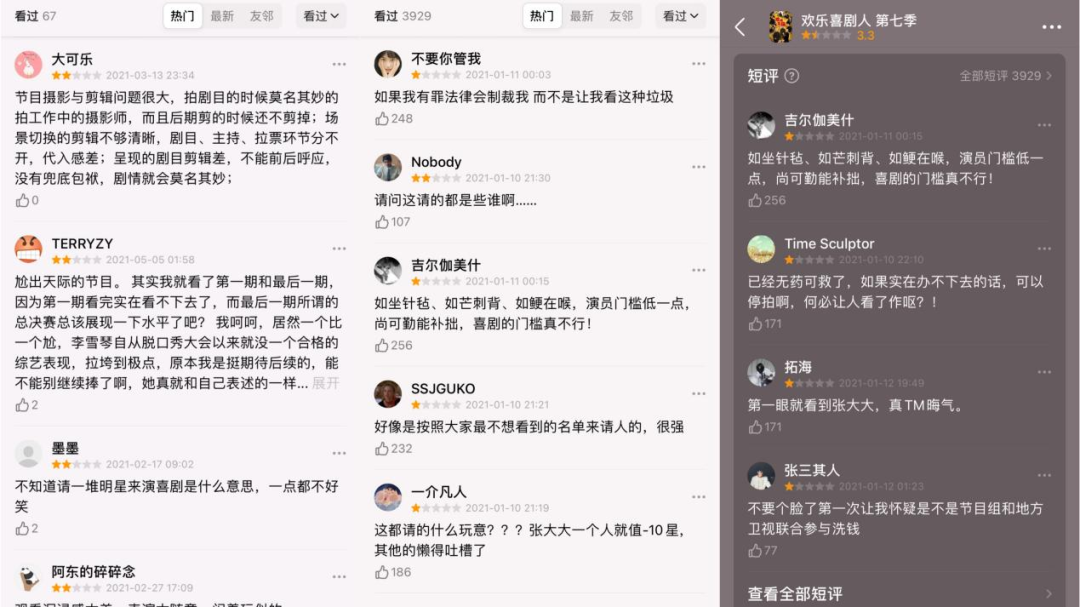Go back using the left arrow
The image size is (1080, 607).
pos(740,27)
